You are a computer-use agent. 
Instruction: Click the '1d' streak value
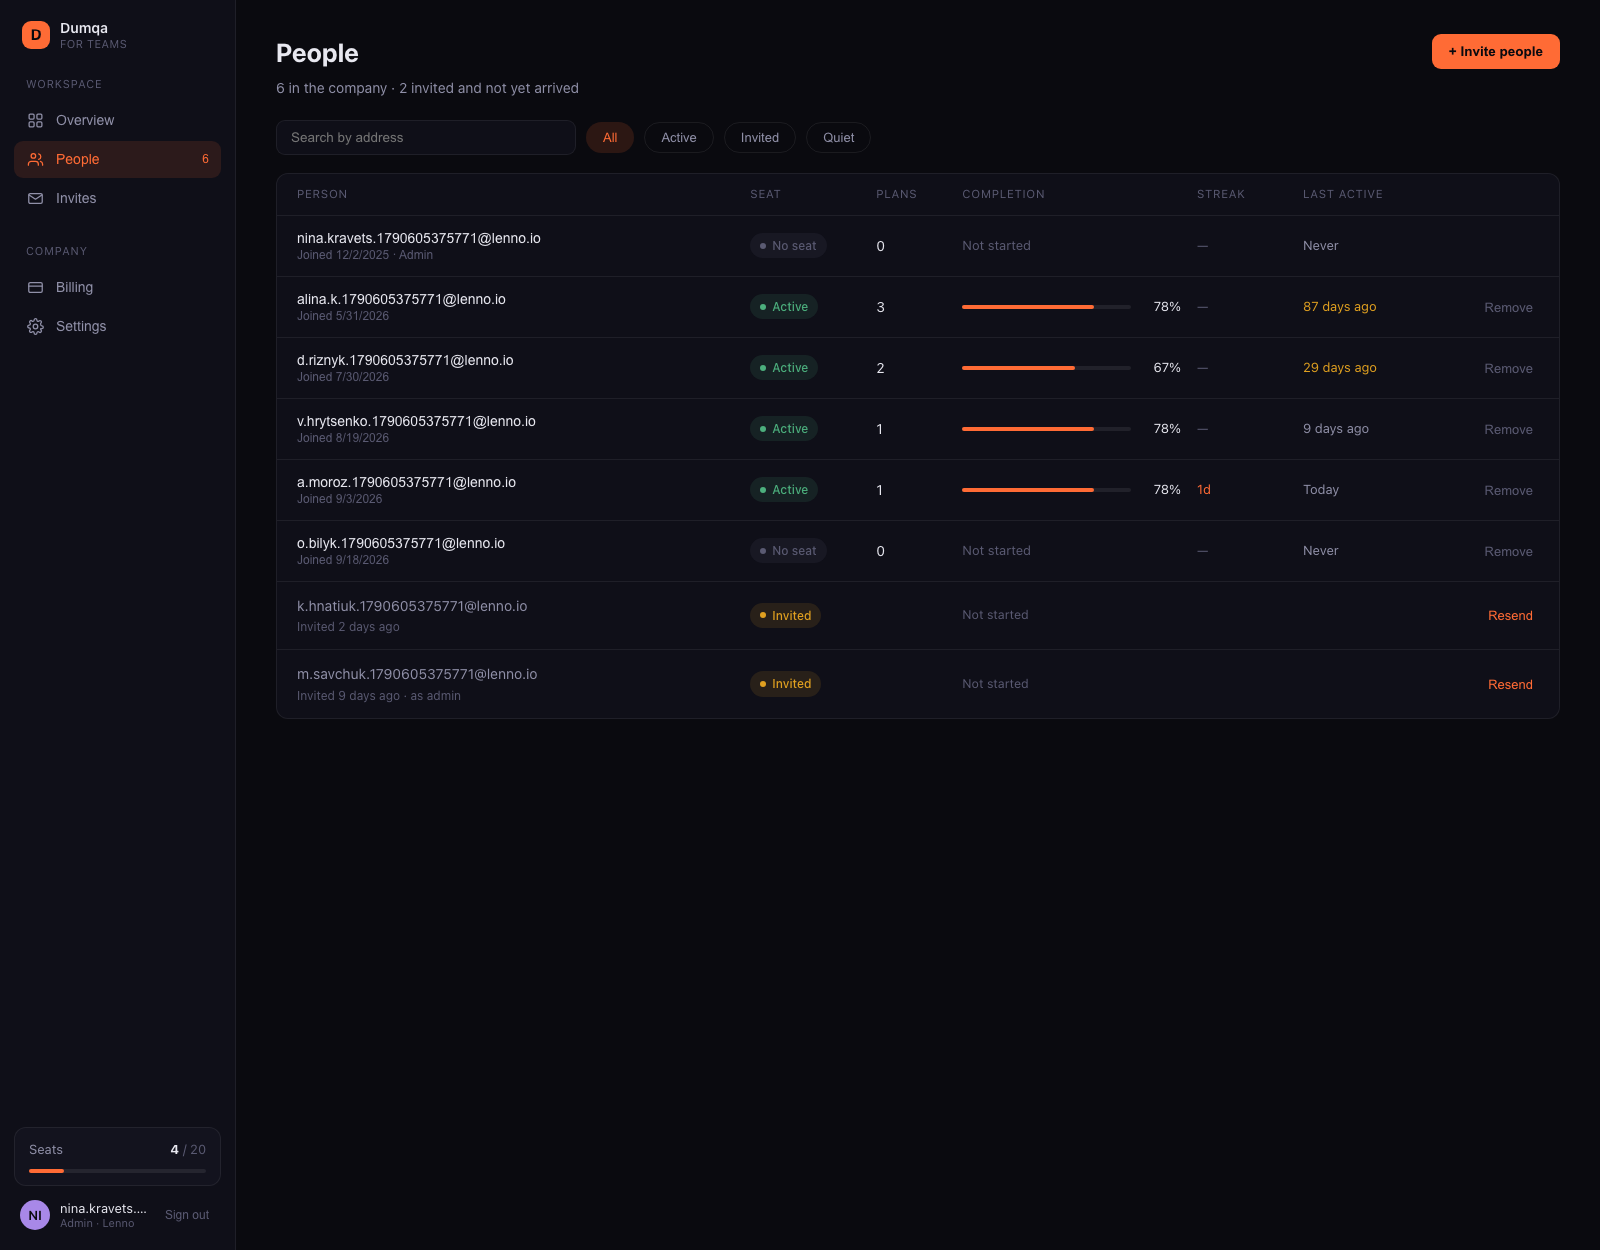pos(1204,490)
